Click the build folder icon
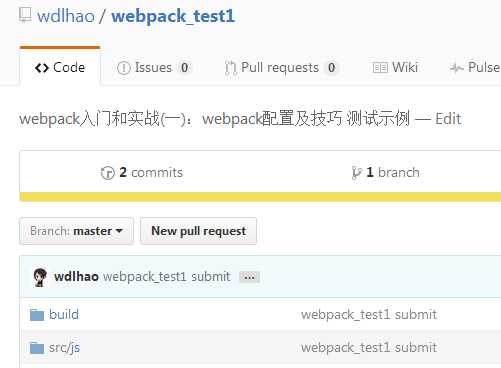The image size is (501, 368). click(37, 315)
